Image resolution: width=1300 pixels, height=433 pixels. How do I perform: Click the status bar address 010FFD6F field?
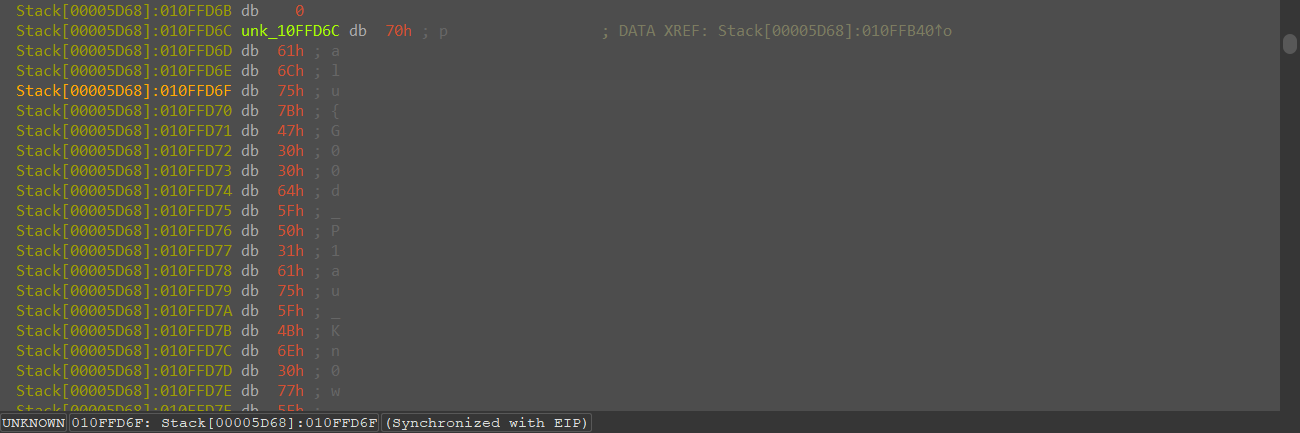224,423
